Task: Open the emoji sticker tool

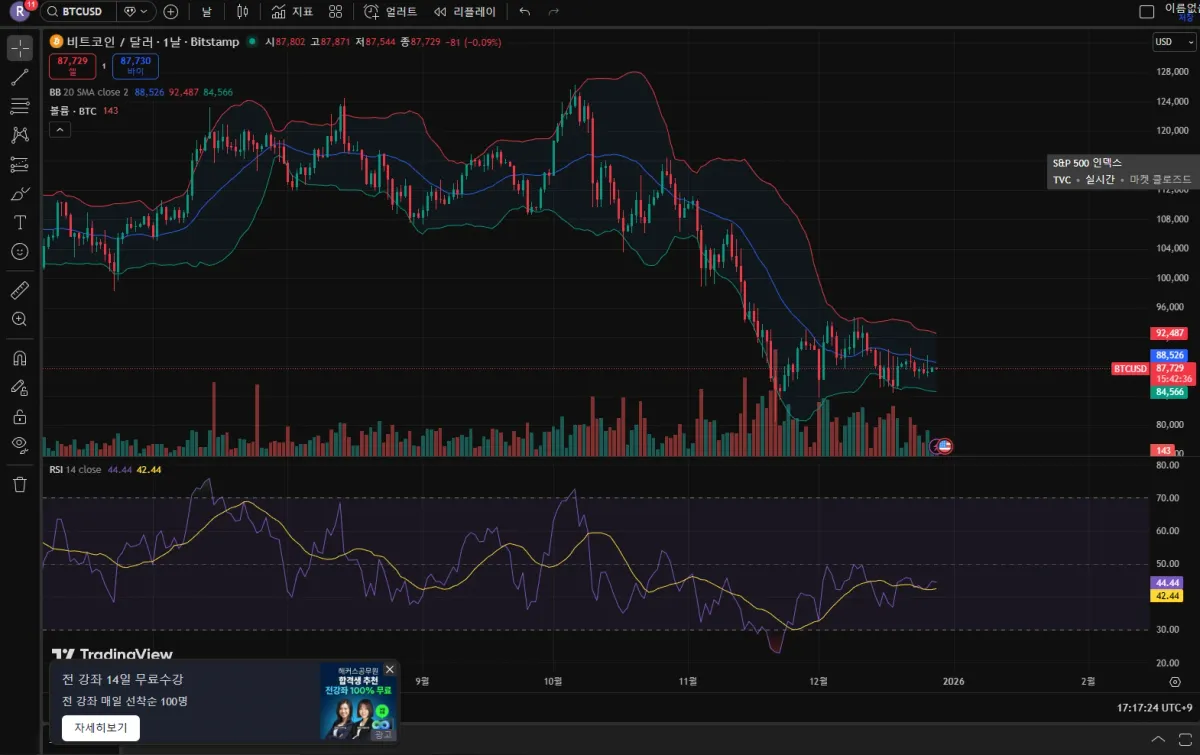Action: (x=20, y=252)
